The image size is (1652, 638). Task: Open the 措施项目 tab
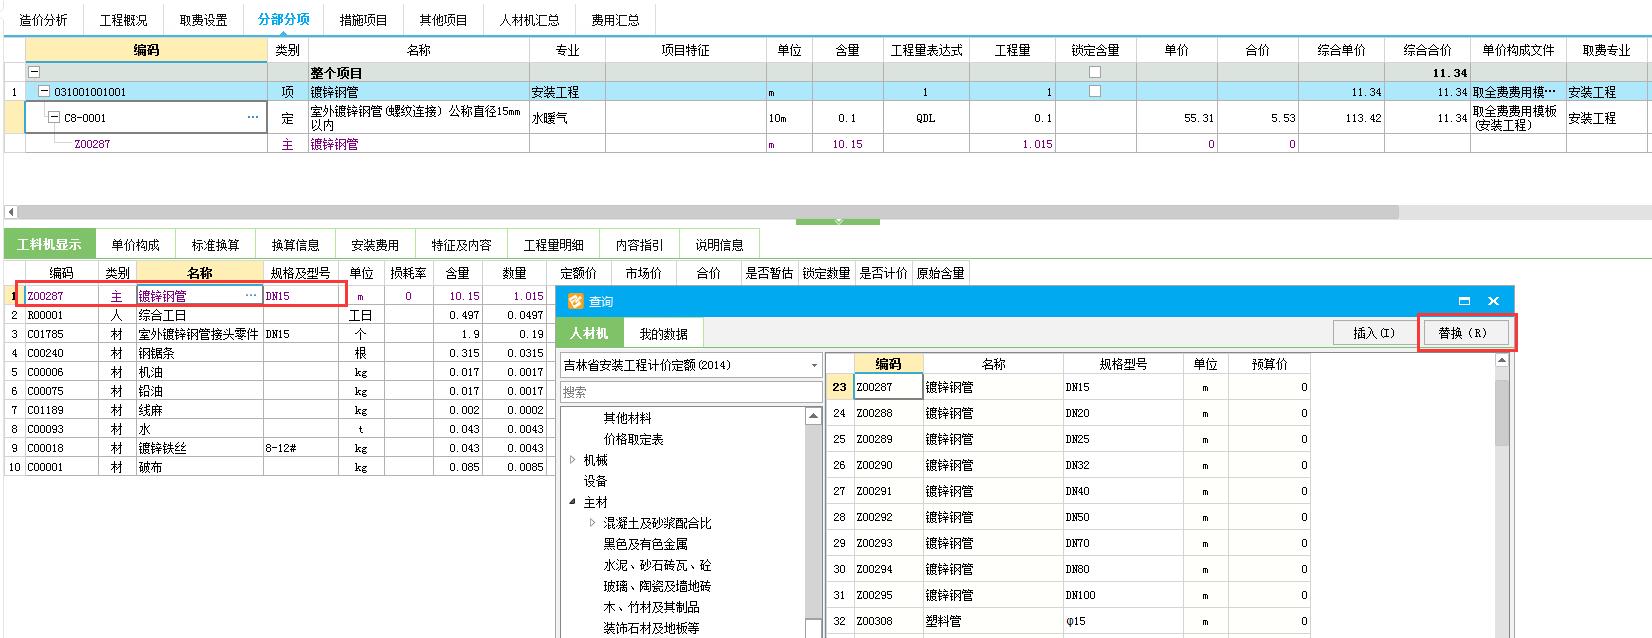pyautogui.click(x=364, y=20)
